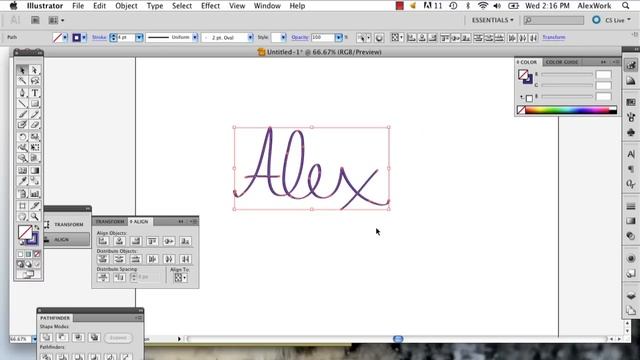Image resolution: width=640 pixels, height=360 pixels.
Task: Open the Character panel icon in dock
Action: click(x=631, y=154)
